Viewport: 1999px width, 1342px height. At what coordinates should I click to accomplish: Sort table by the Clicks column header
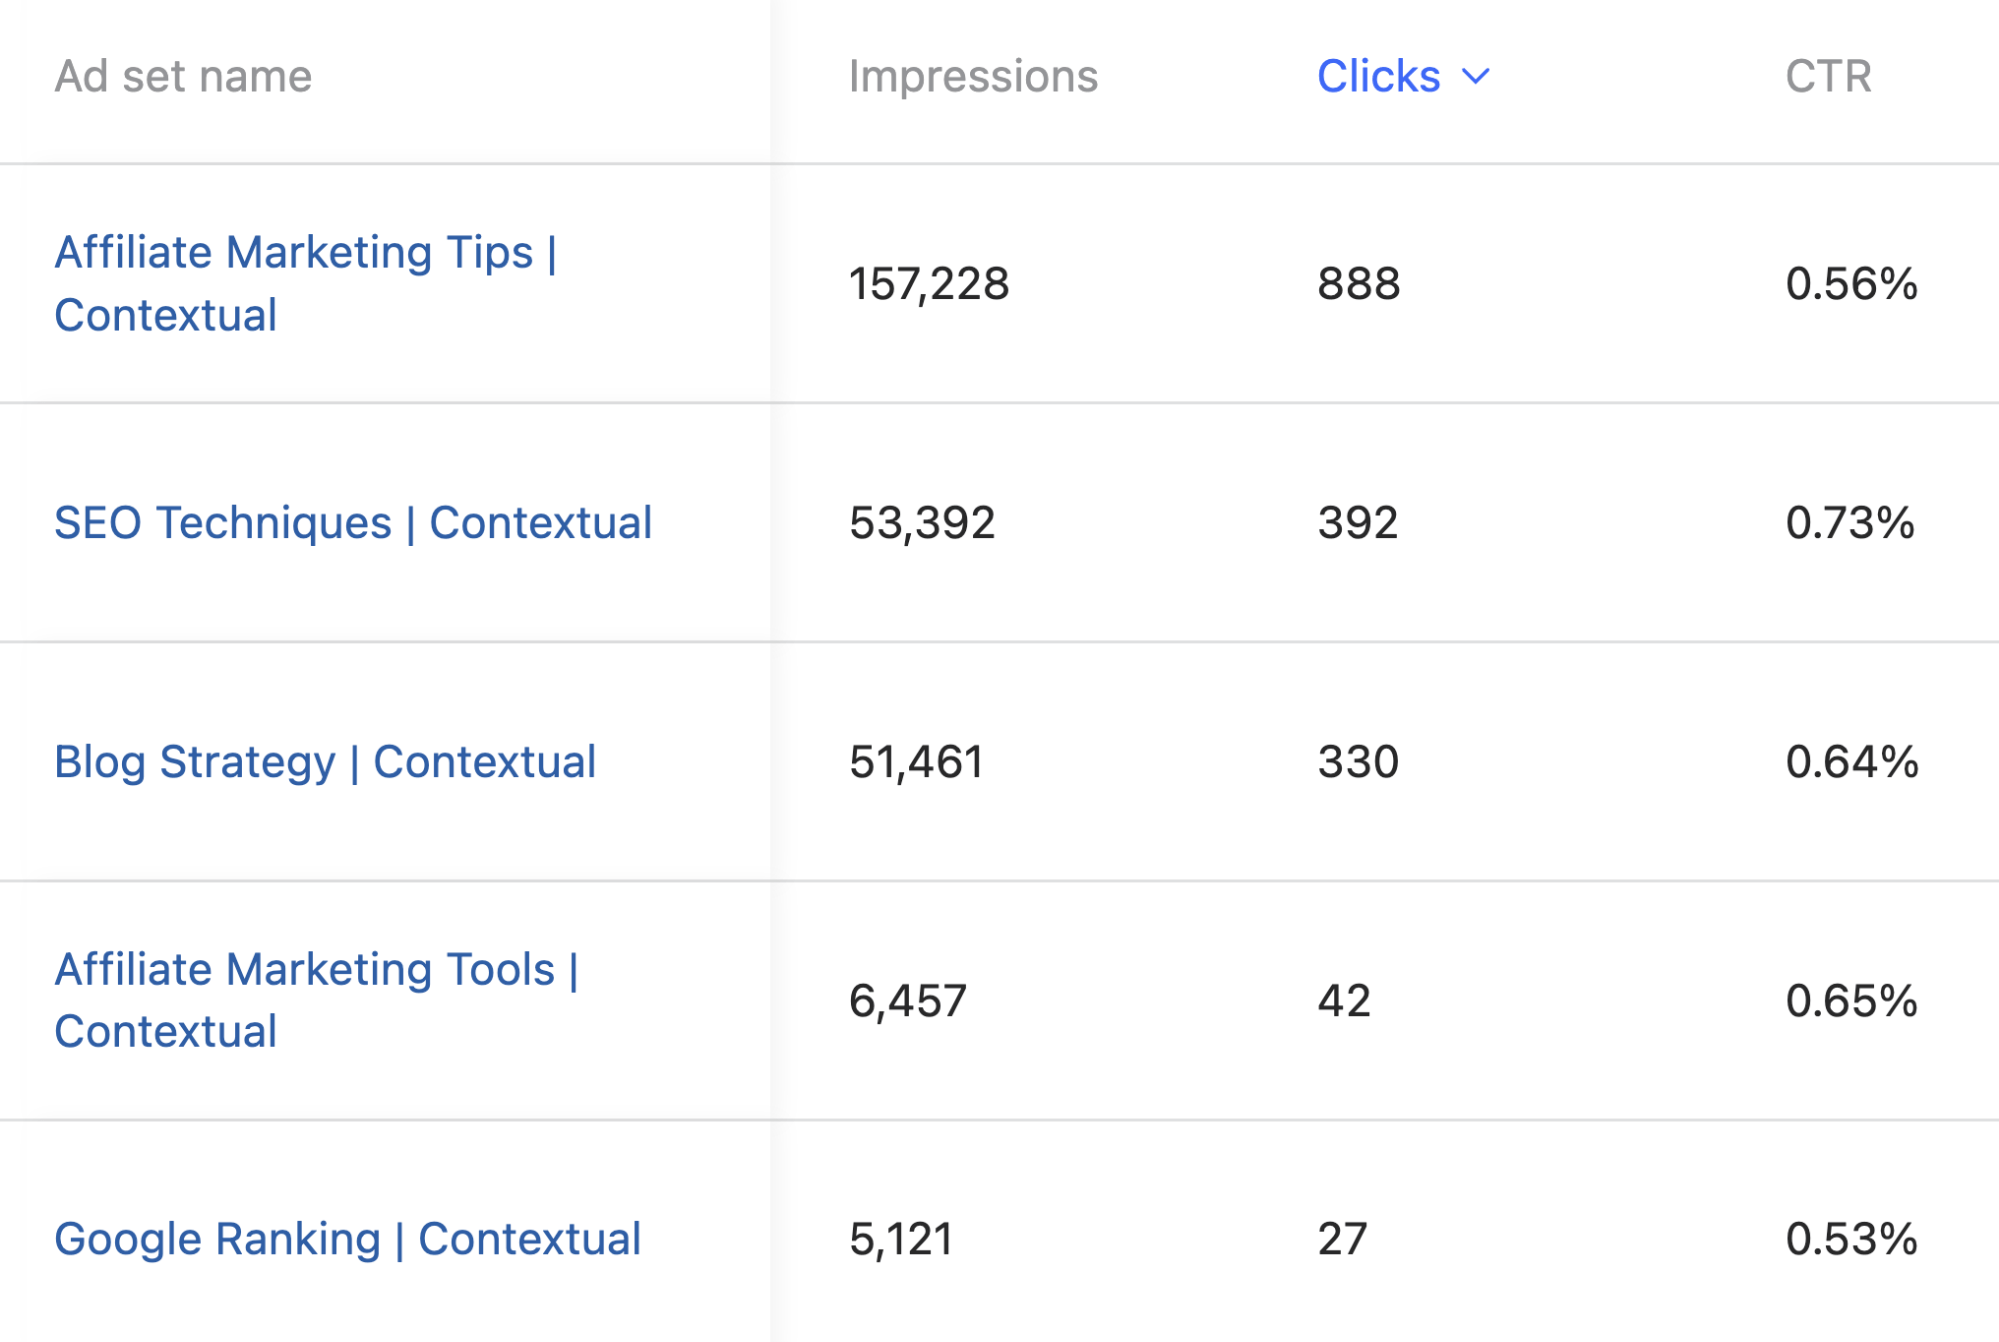pos(1378,76)
